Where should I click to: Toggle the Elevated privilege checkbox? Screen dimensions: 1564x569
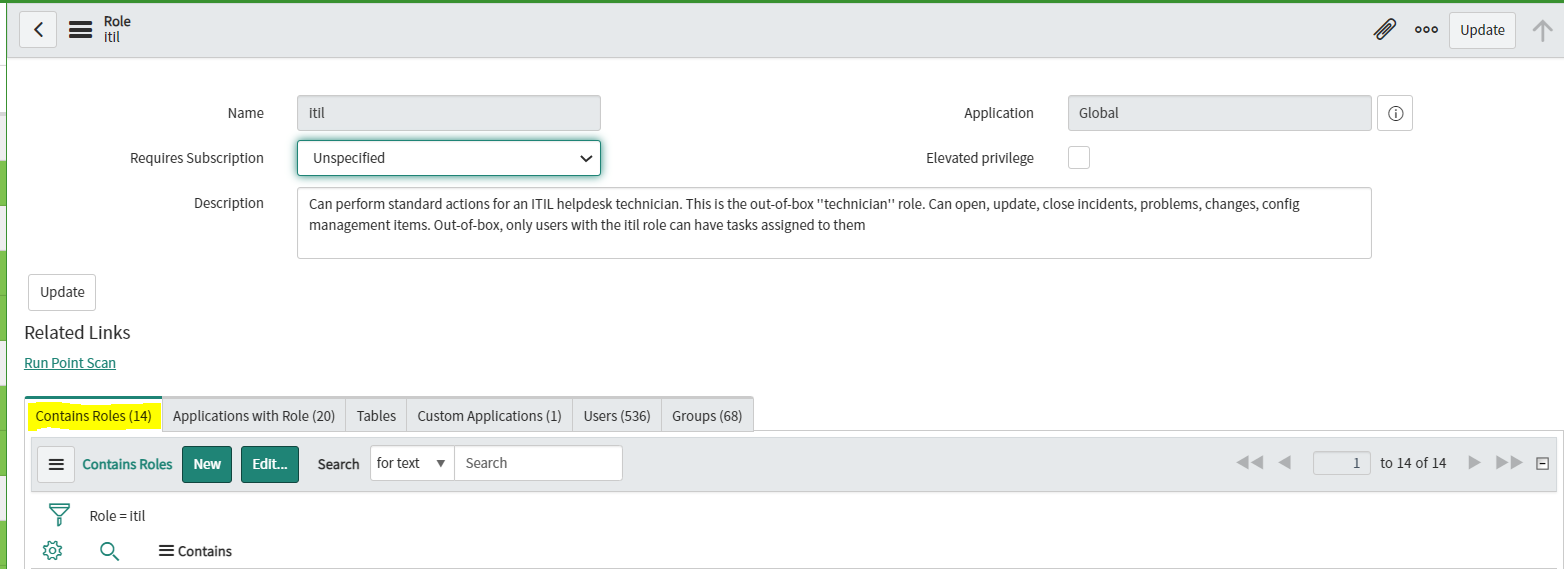(x=1079, y=158)
